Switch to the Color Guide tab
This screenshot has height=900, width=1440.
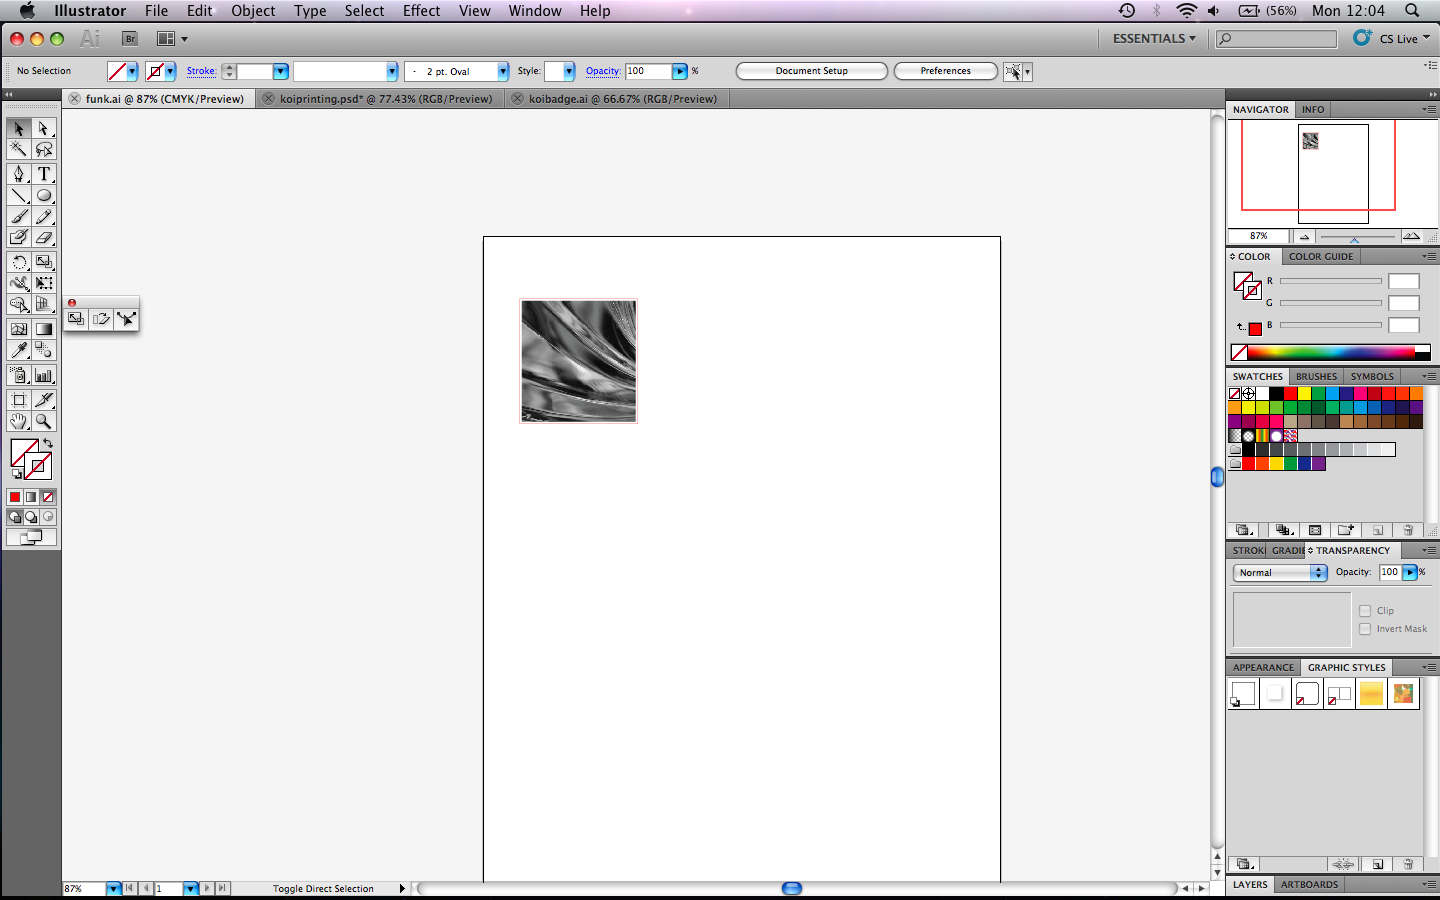1320,257
